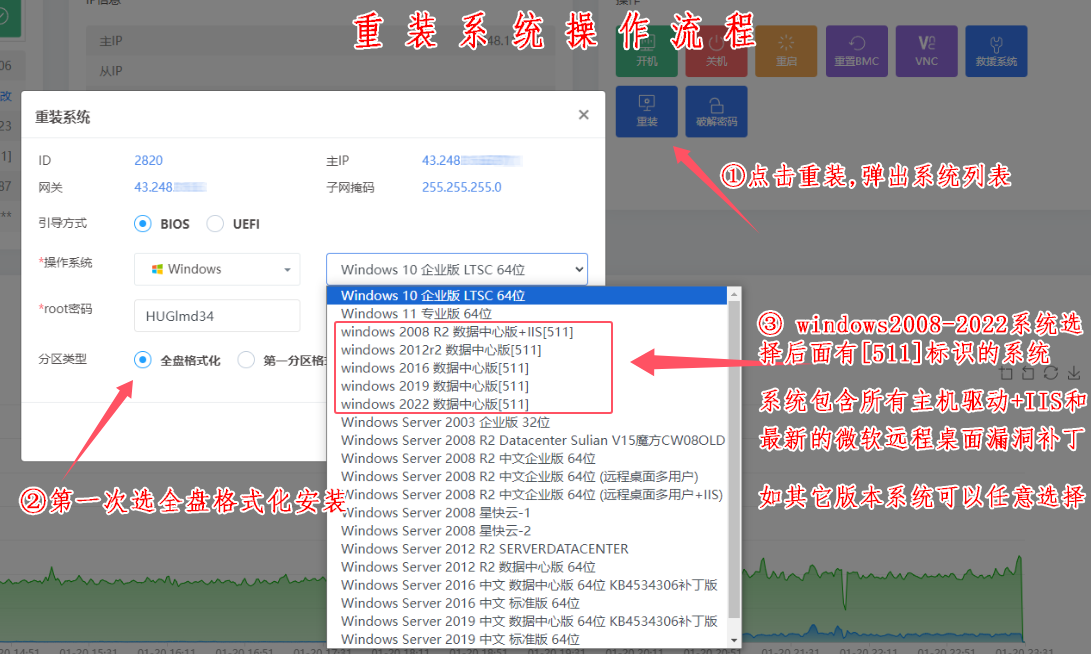Select Windows Server 2008 星快云-1
The image size is (1091, 654).
tap(527, 513)
